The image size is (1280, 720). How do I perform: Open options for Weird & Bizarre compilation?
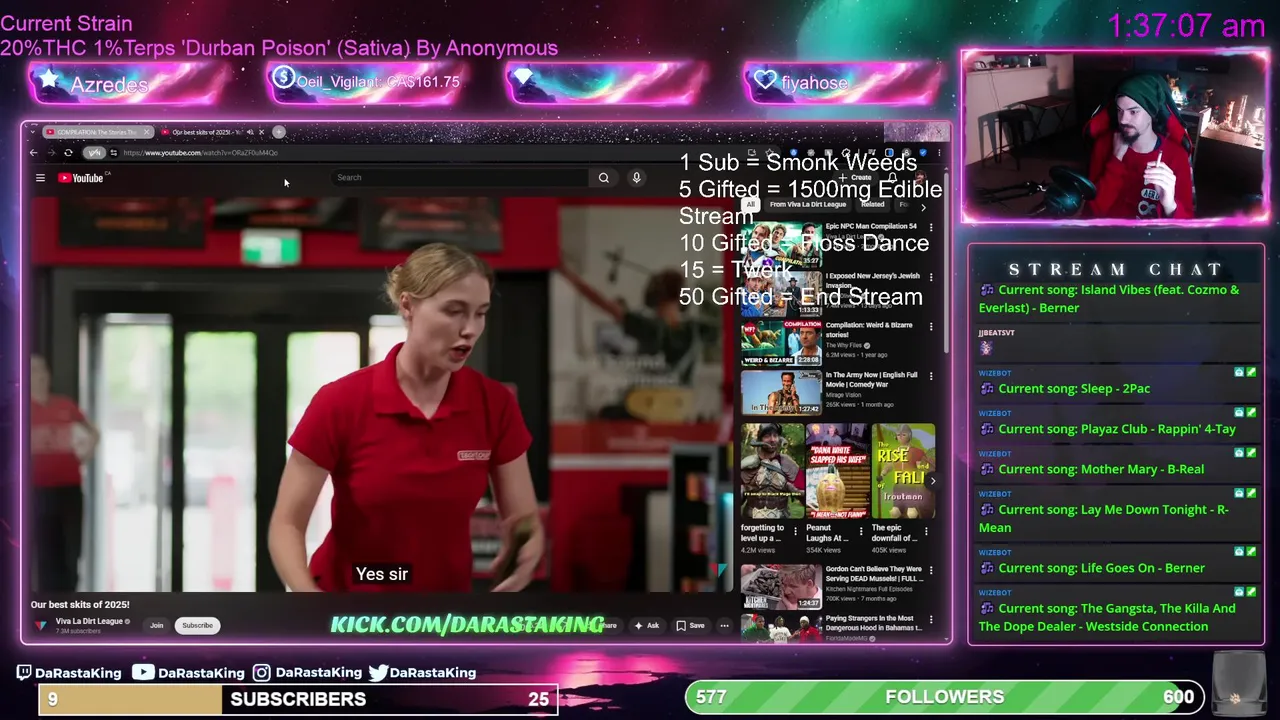click(x=931, y=327)
